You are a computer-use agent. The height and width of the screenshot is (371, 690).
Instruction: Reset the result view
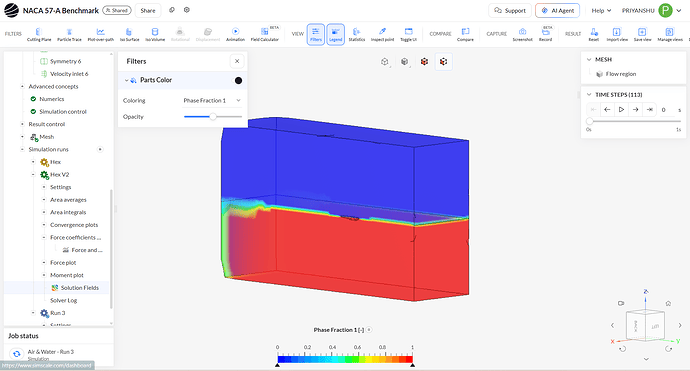594,34
